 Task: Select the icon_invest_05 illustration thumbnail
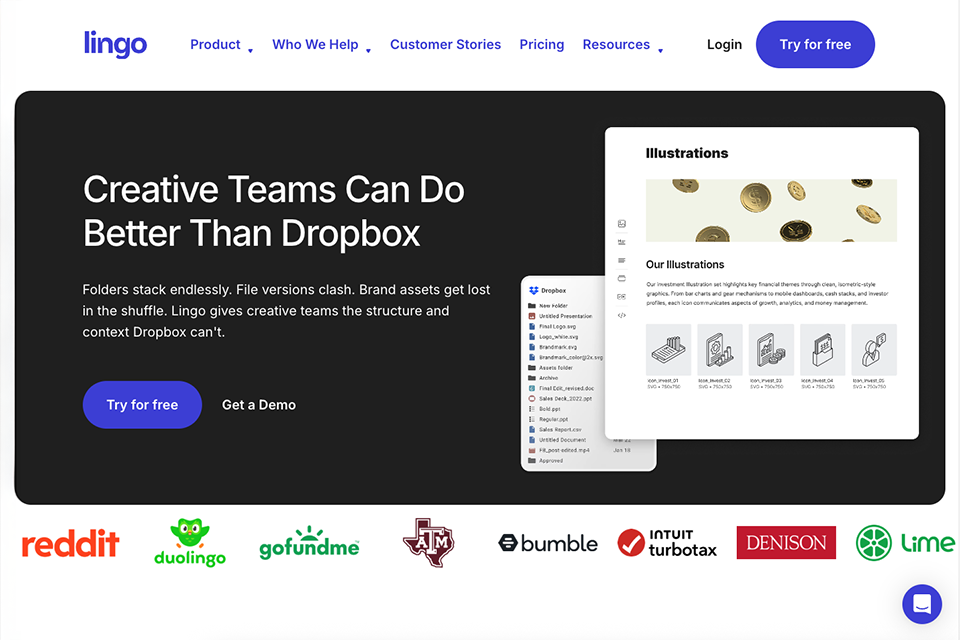click(874, 350)
